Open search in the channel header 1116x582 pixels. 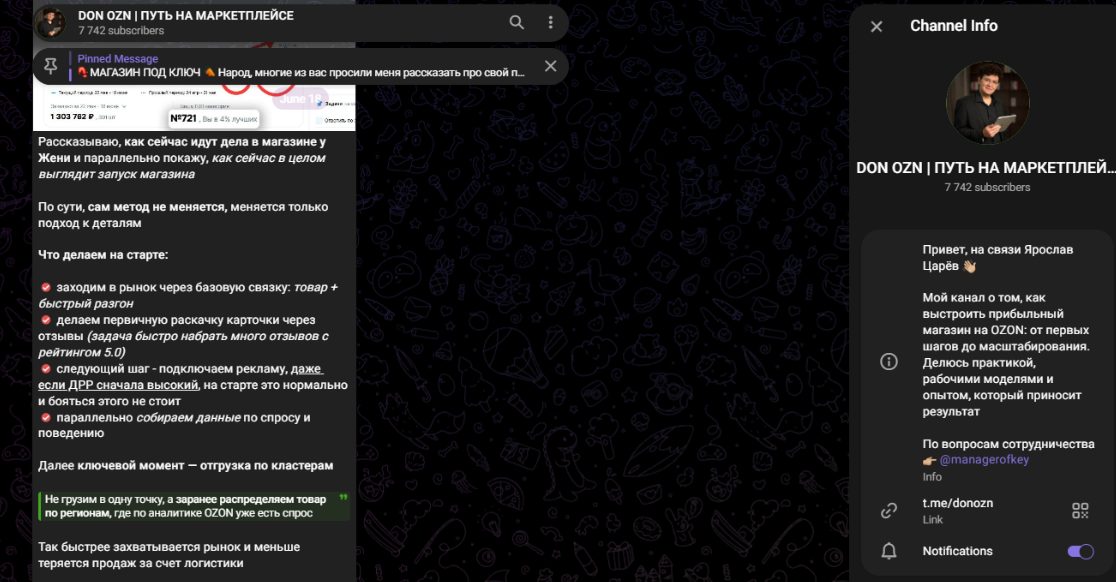point(517,23)
